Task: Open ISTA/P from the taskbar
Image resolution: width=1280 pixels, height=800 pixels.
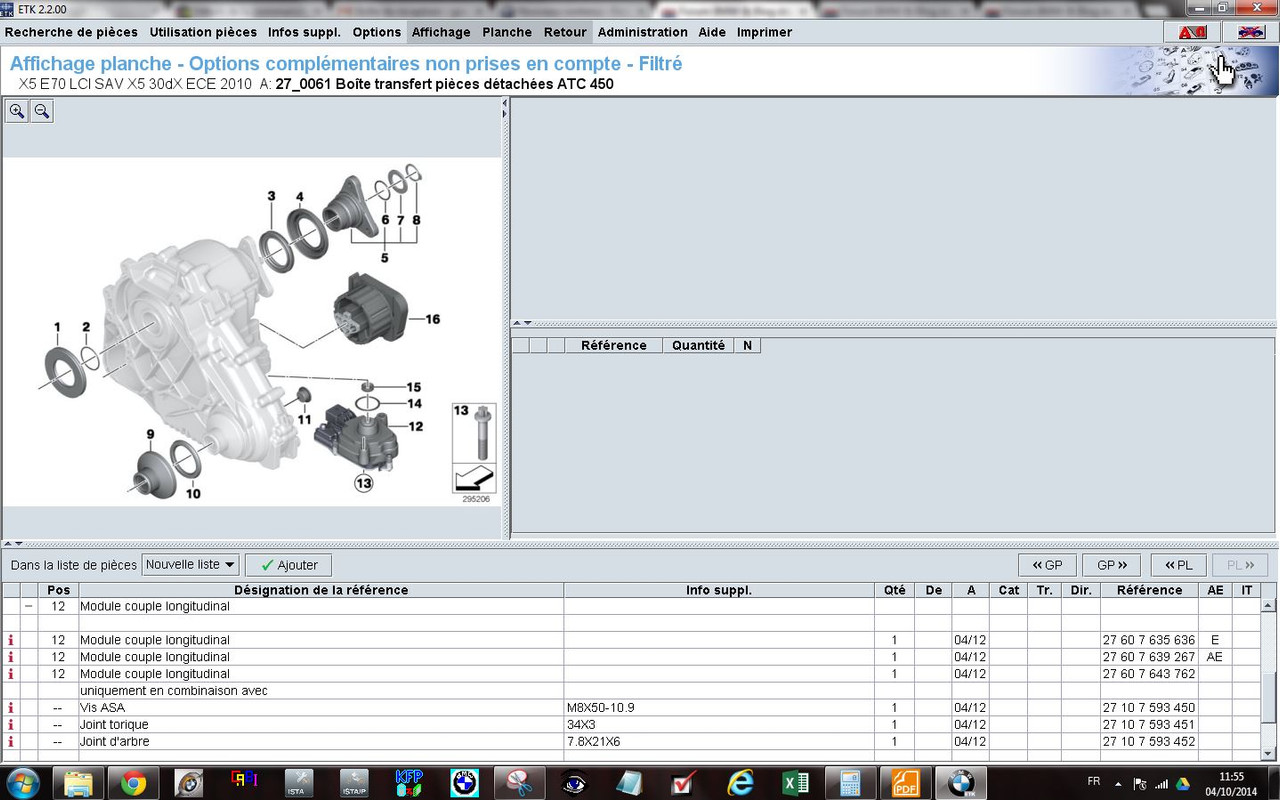Action: [354, 782]
